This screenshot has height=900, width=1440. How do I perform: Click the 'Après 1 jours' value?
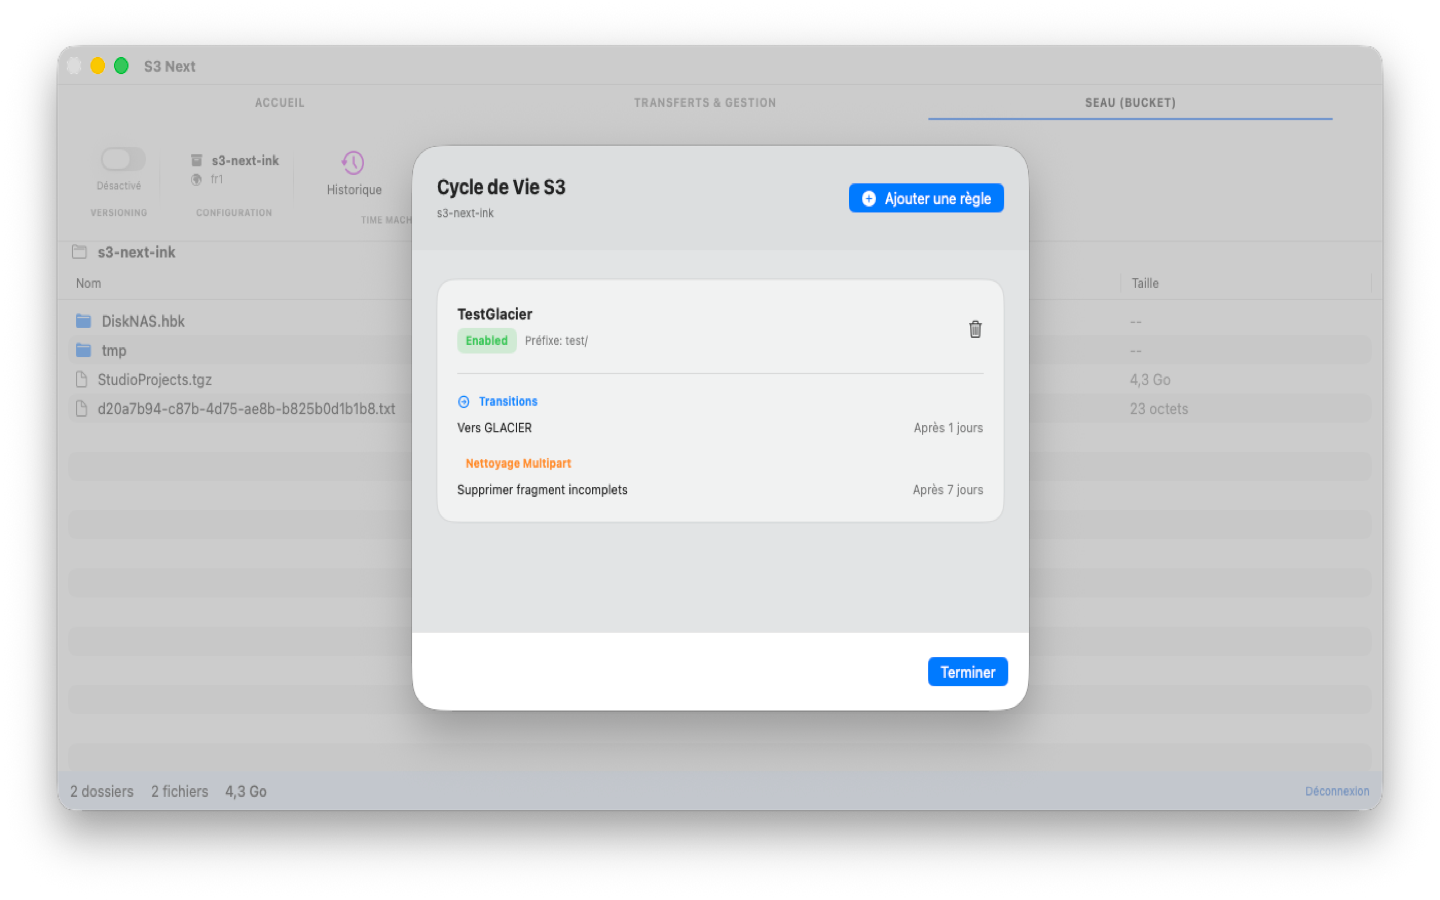(948, 428)
